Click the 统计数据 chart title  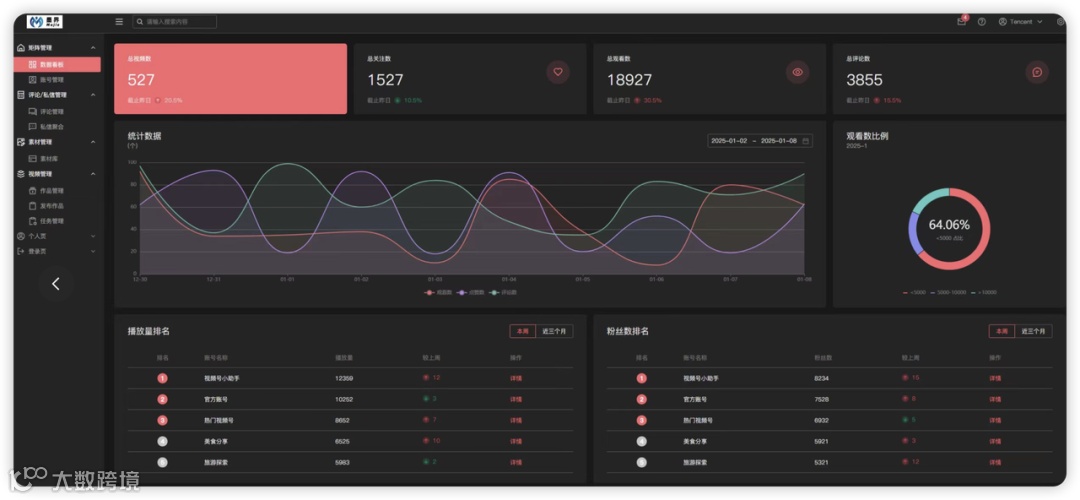[145, 136]
